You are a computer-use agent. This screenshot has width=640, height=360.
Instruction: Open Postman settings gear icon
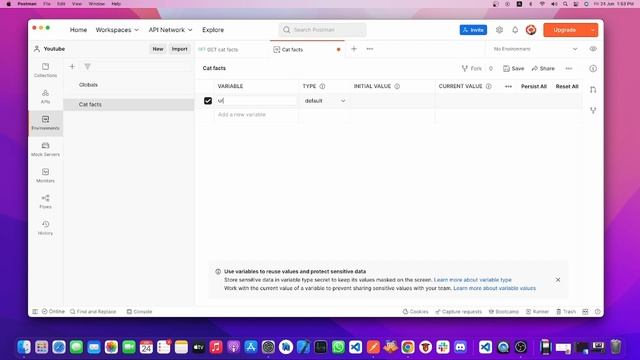499,30
